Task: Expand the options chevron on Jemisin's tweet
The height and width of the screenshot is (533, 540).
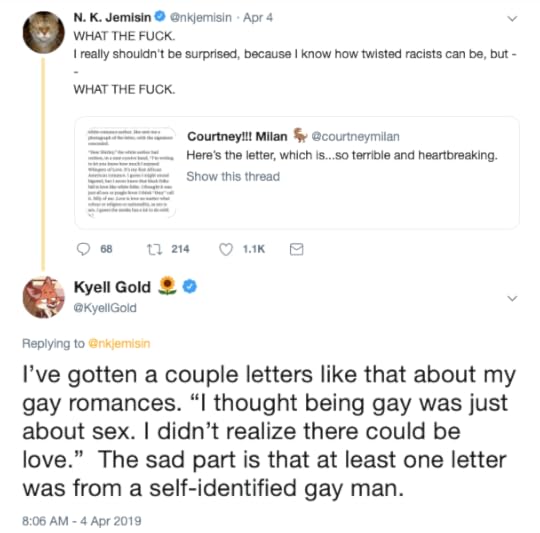Action: [512, 19]
